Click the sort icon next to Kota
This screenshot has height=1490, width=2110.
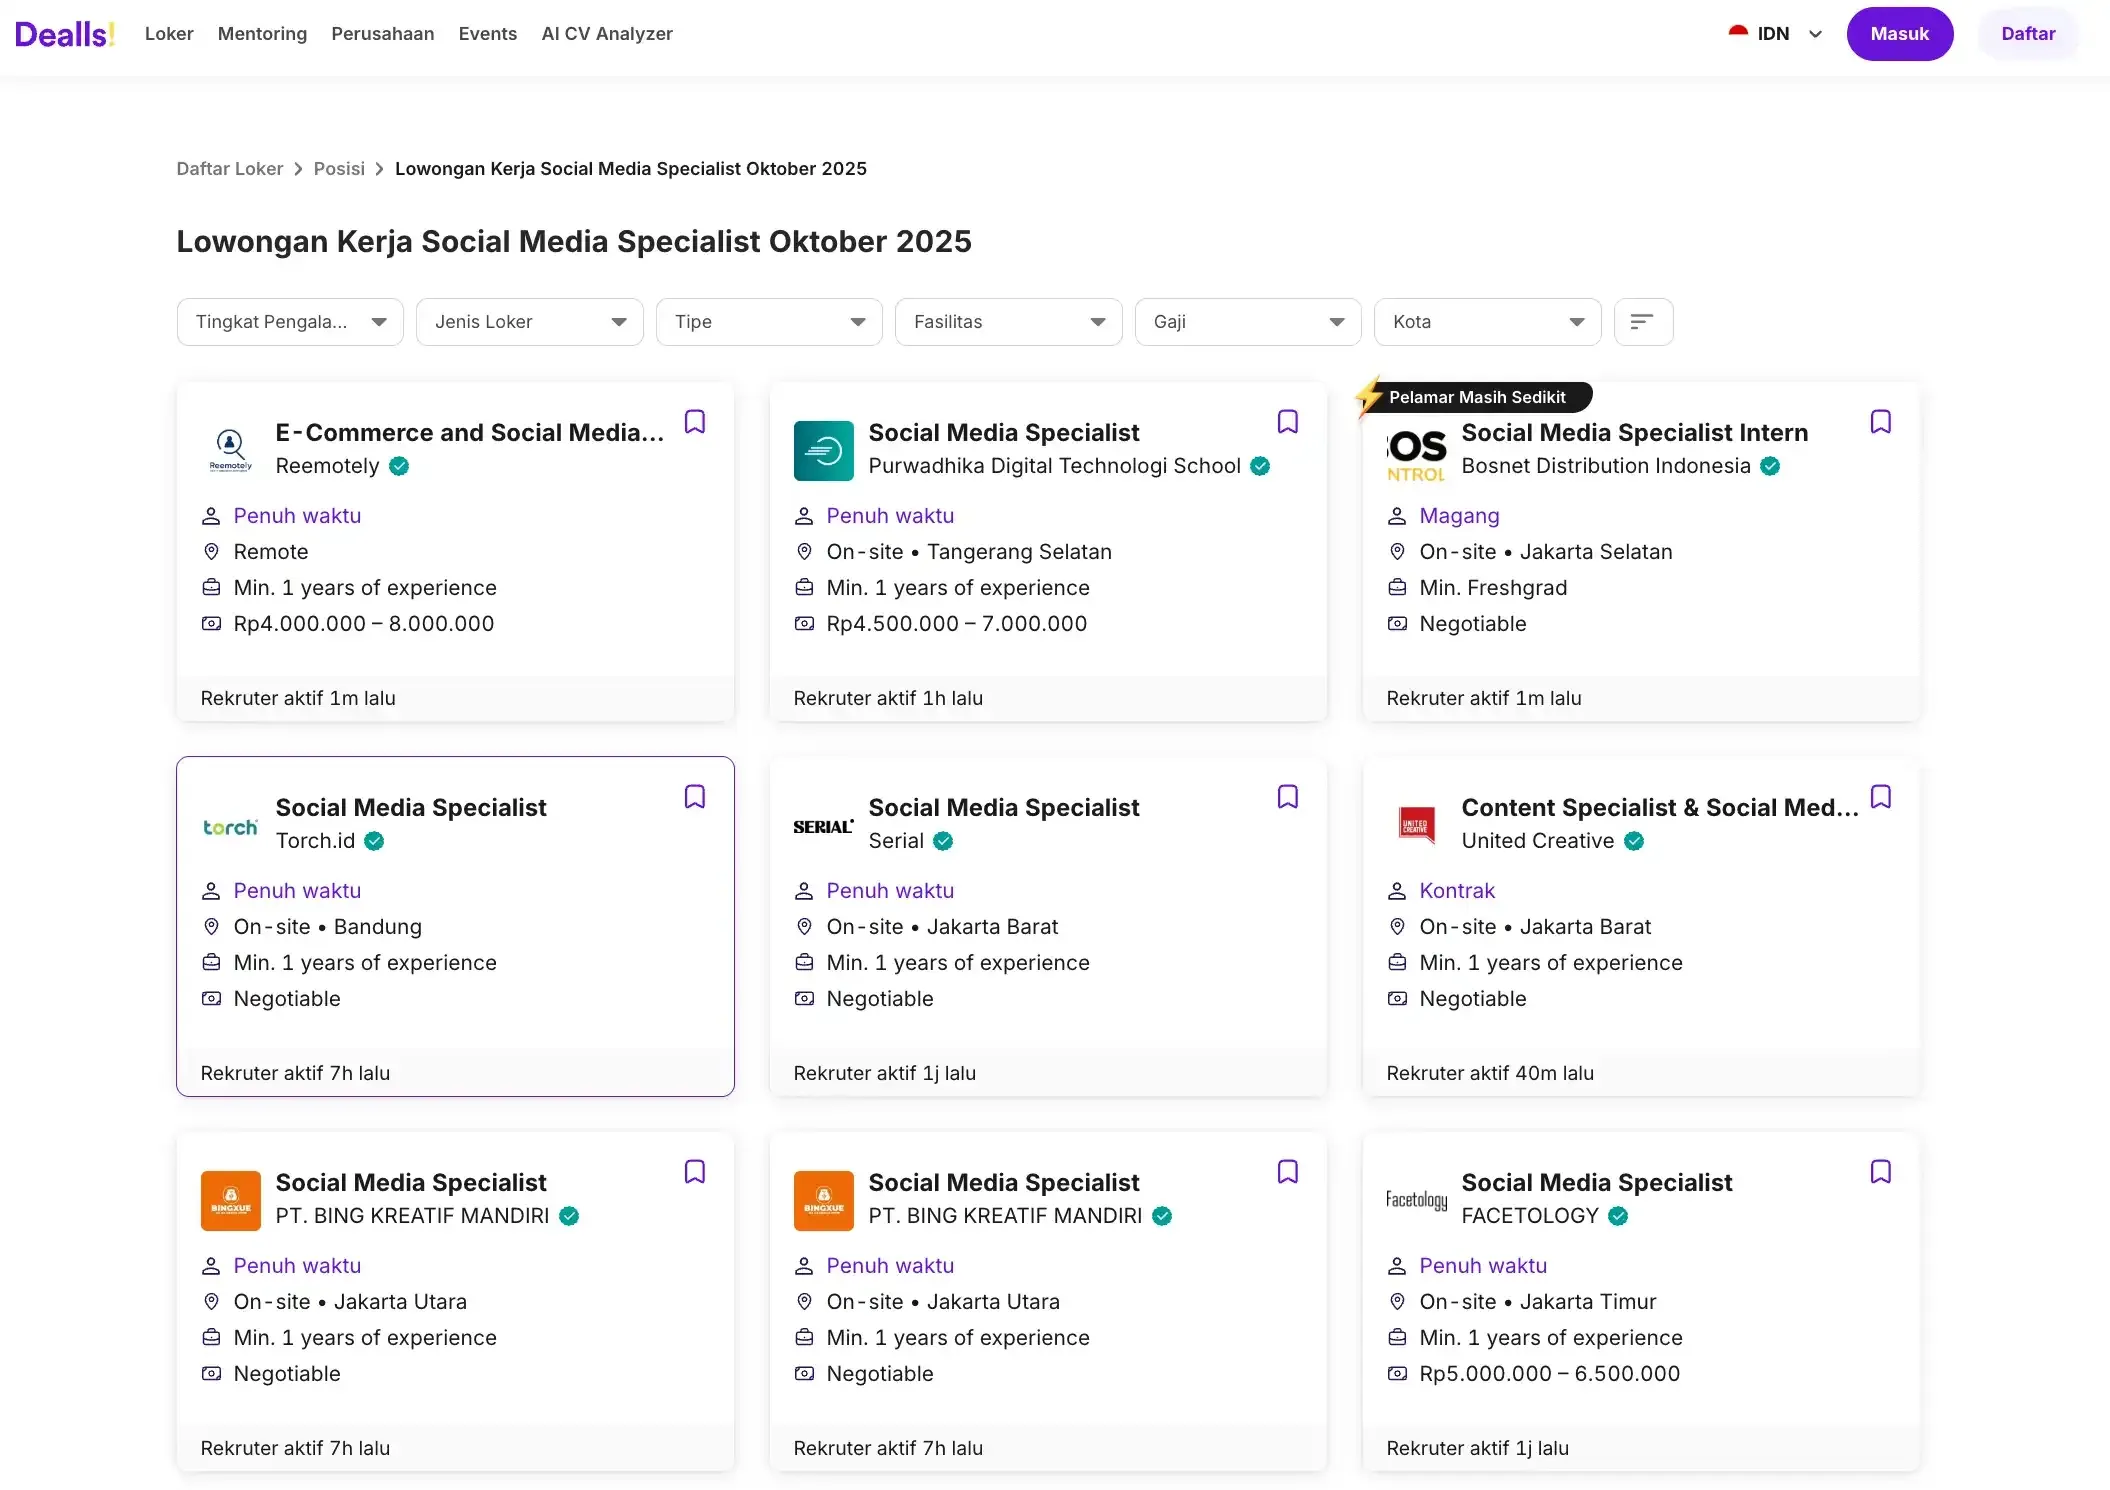click(1642, 322)
